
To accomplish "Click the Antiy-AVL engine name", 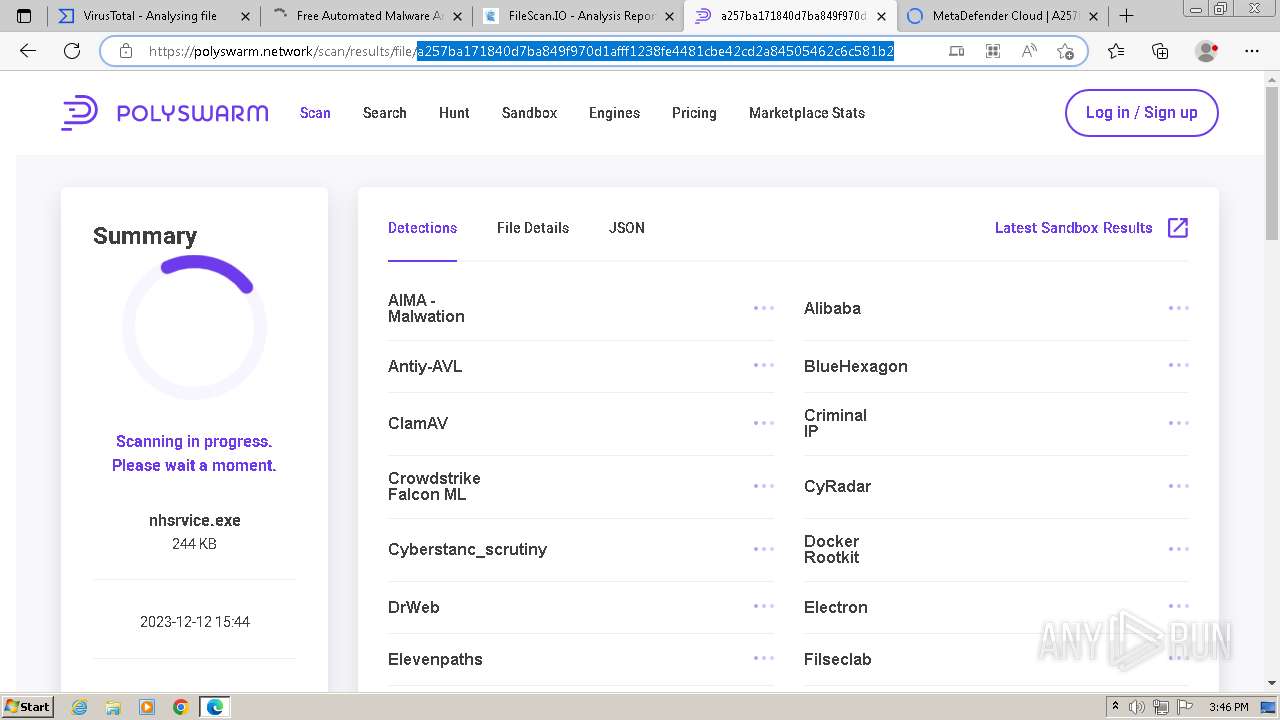I will pyautogui.click(x=425, y=366).
